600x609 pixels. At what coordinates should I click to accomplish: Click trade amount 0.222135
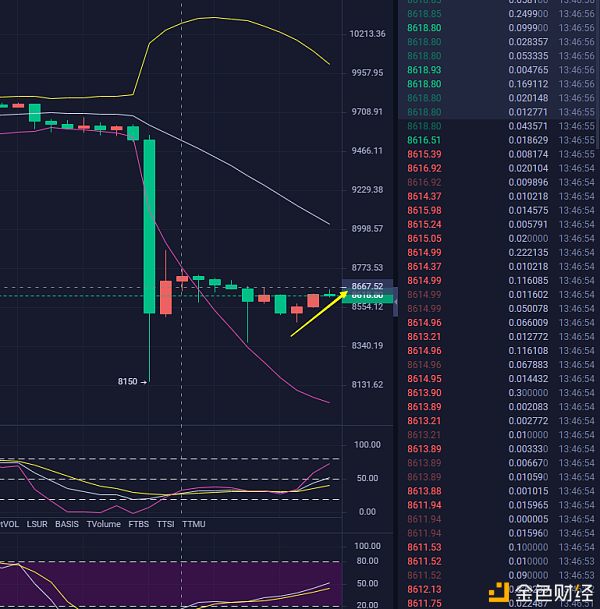click(528, 252)
